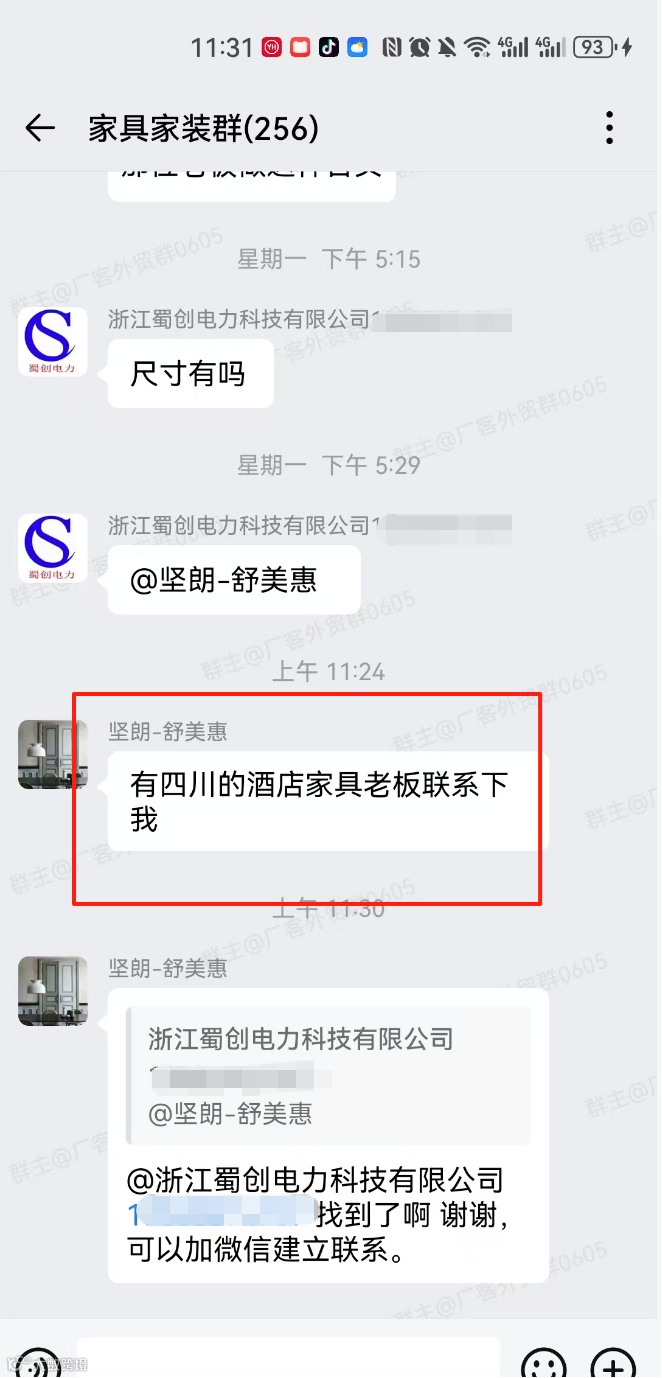This screenshot has height=1378, width=662.
Task: Open the quoted 浙江蜀创电力科技有限公司 reply block
Action: 328,1075
